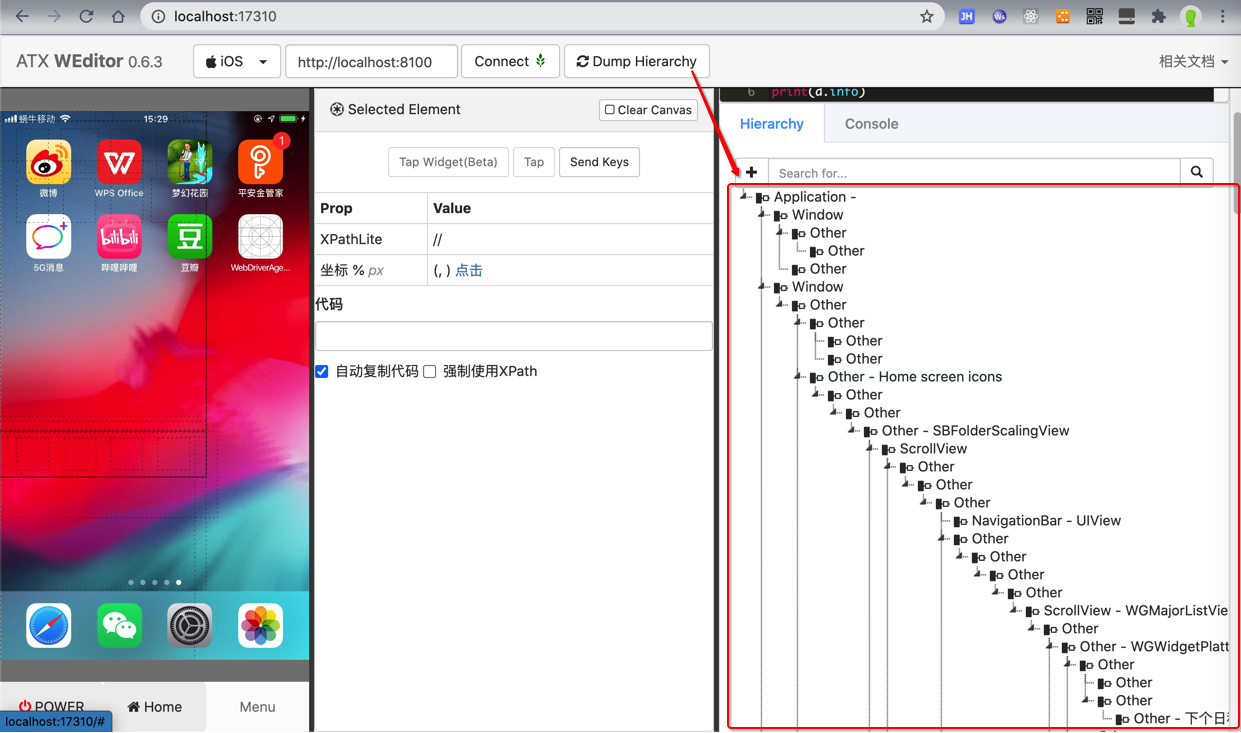Viewport: 1241px width, 733px height.
Task: Click the ATX WEditor title
Action: click(x=89, y=61)
